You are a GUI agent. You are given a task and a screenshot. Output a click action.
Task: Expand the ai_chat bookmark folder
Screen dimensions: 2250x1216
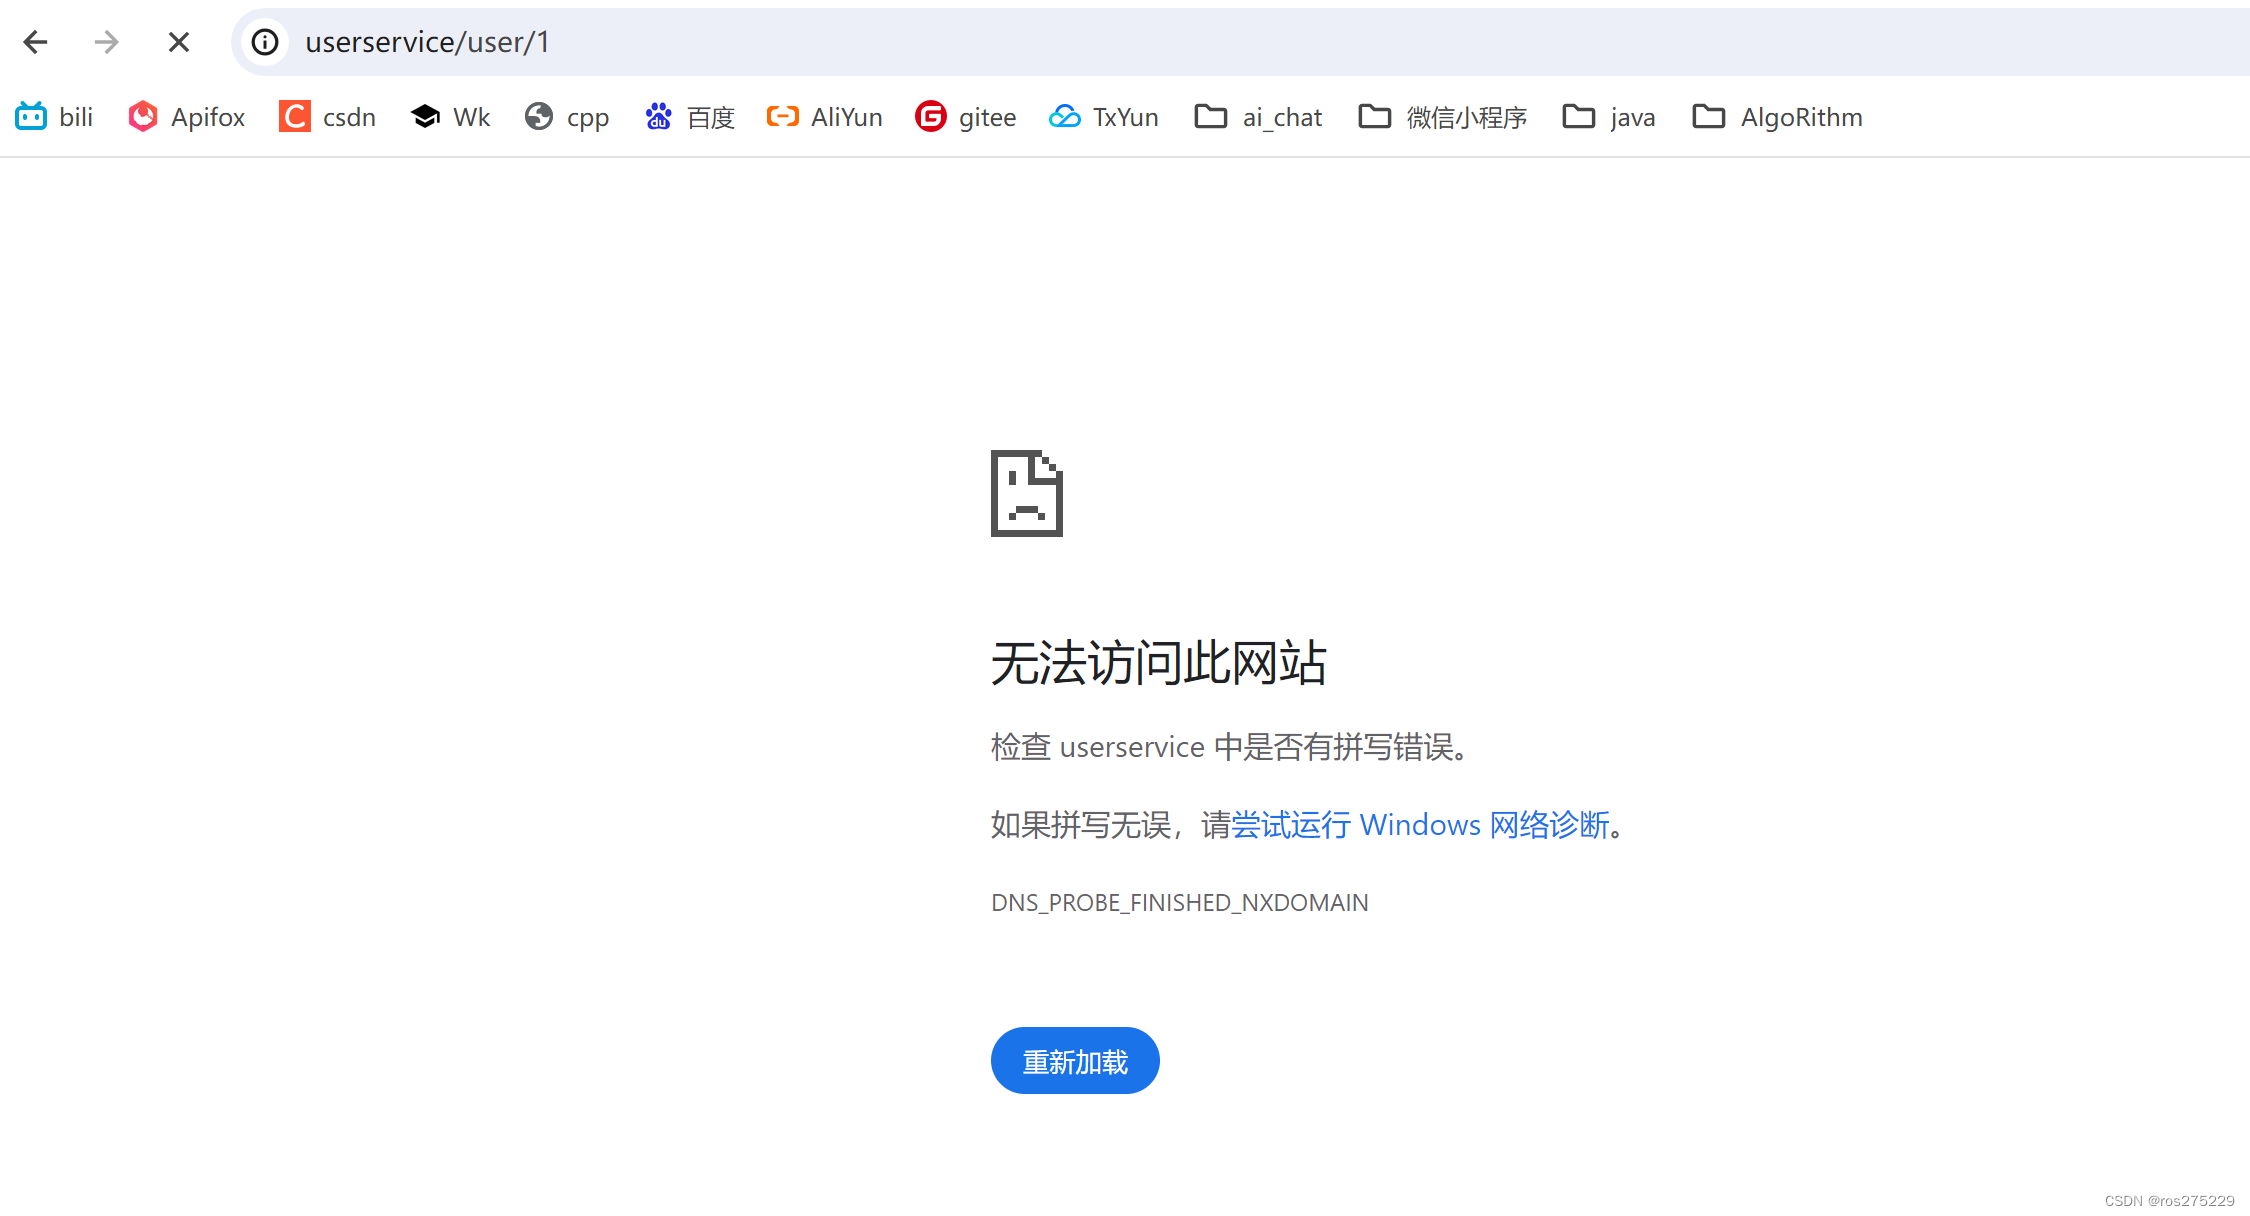[x=1259, y=117]
